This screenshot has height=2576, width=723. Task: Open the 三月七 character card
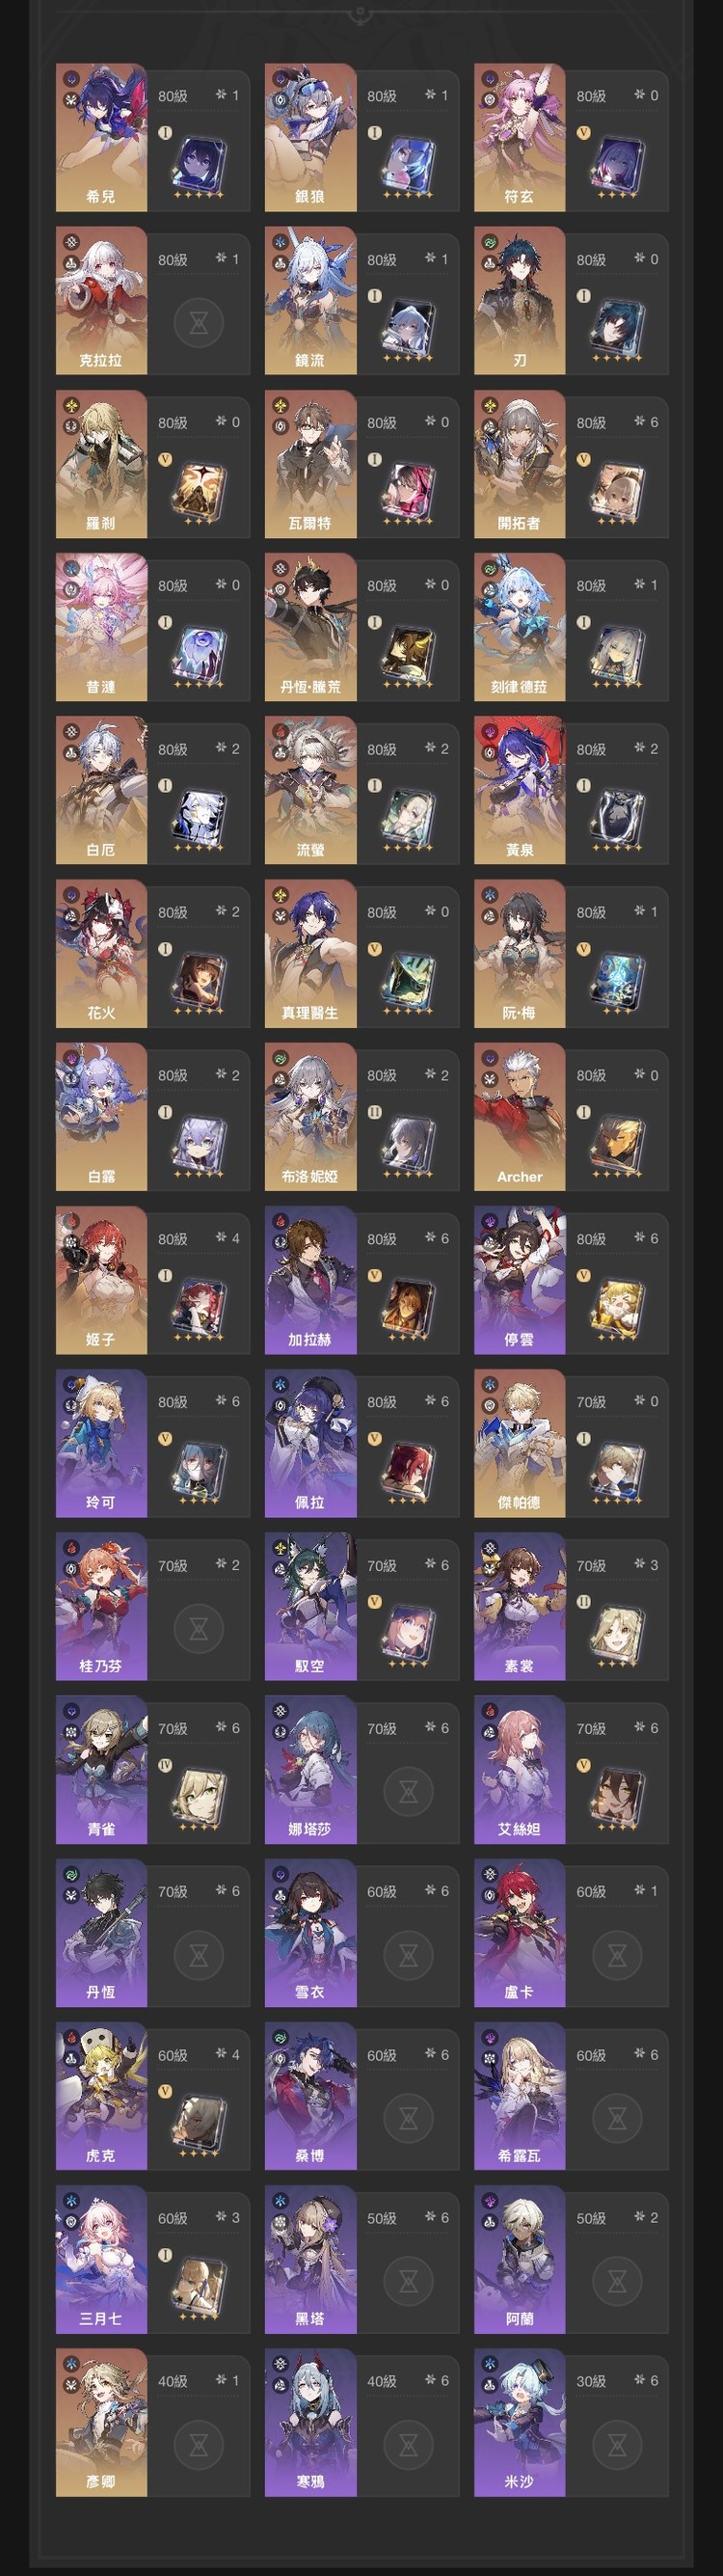click(x=149, y=2260)
